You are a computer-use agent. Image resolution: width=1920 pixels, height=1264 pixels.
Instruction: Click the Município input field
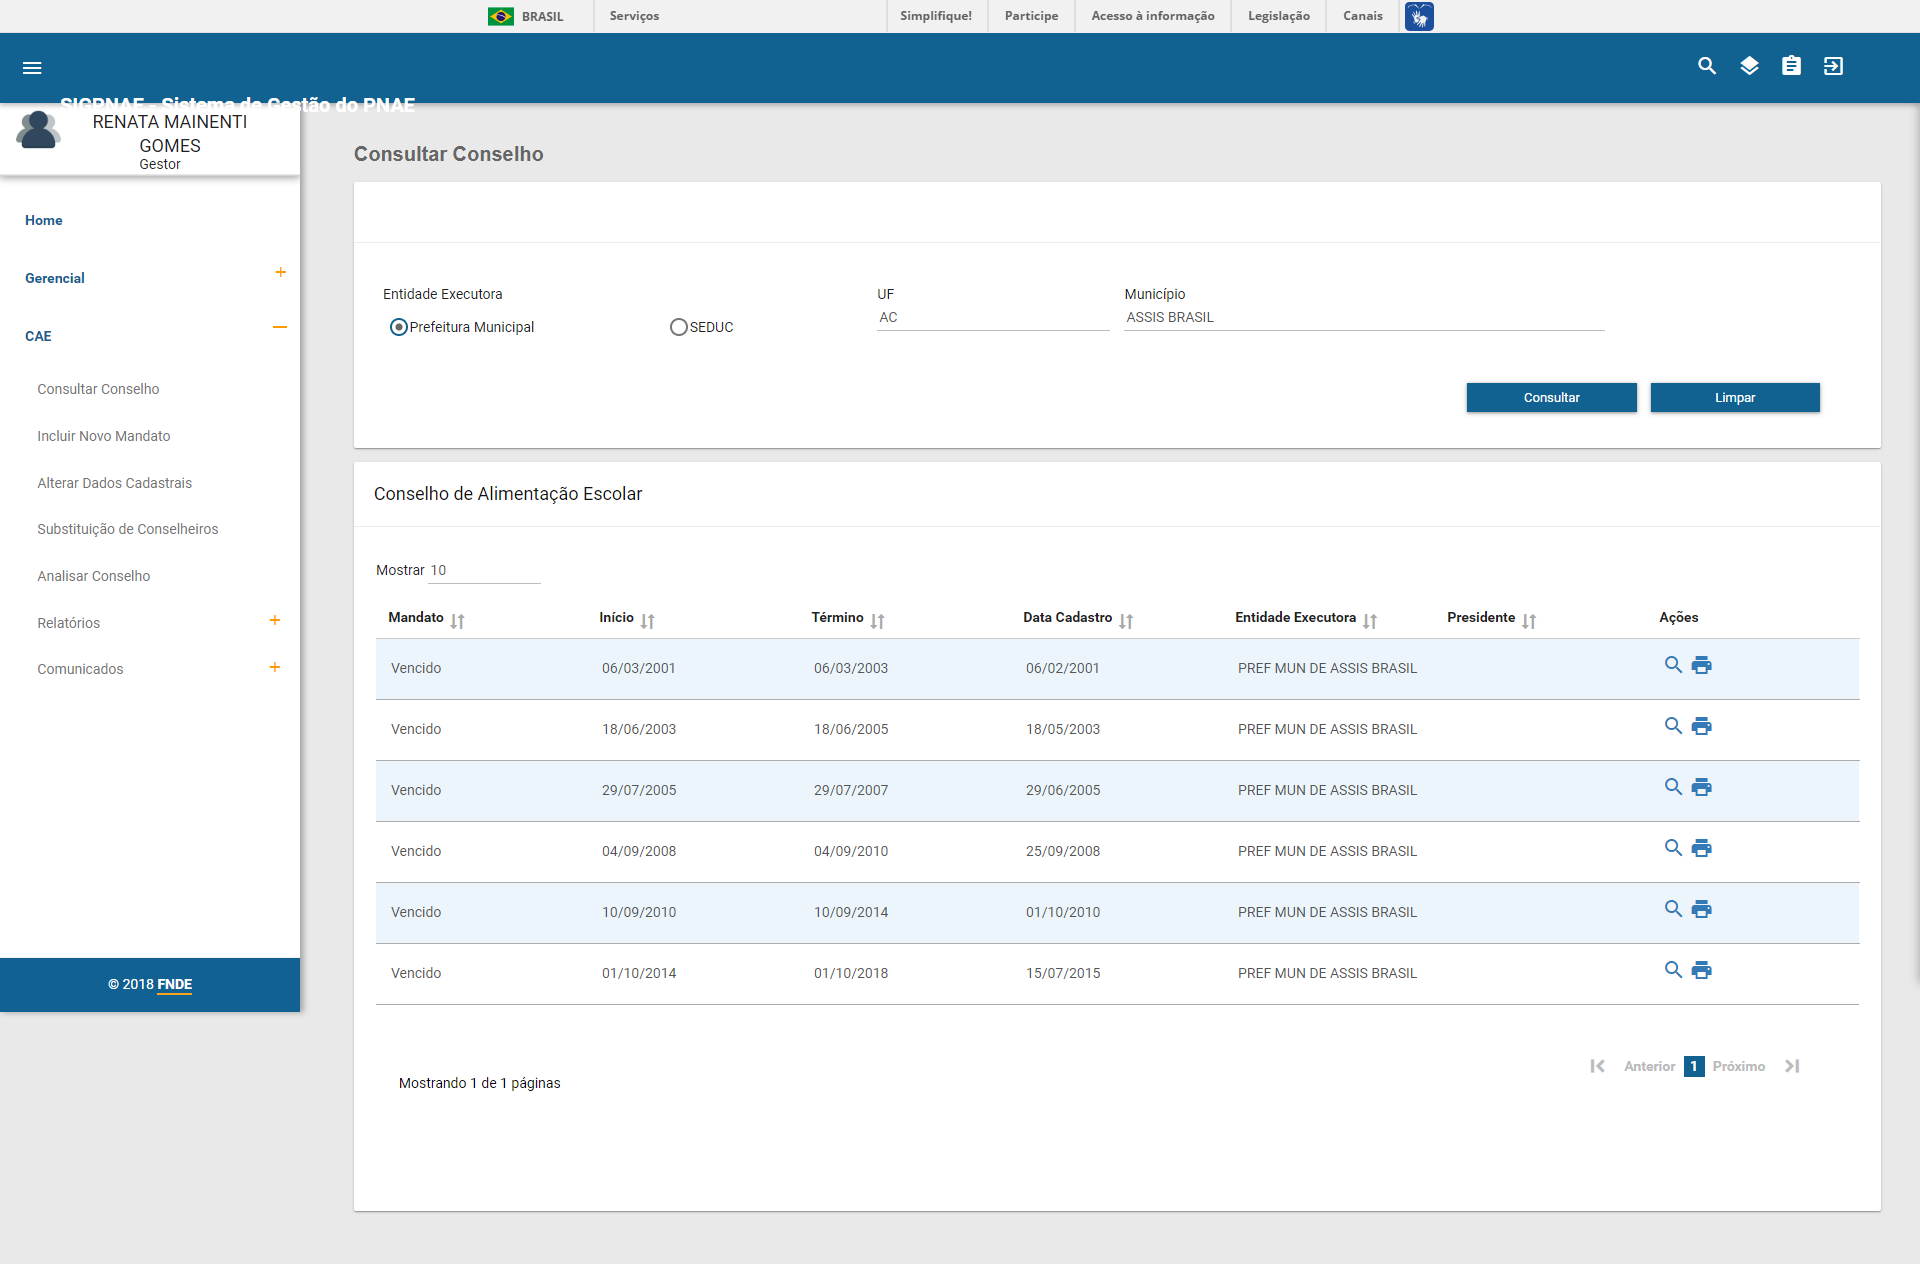coord(1363,317)
